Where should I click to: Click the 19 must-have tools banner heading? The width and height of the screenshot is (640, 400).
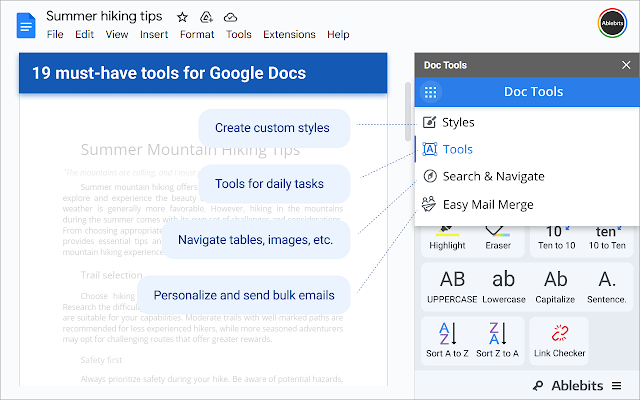(169, 73)
